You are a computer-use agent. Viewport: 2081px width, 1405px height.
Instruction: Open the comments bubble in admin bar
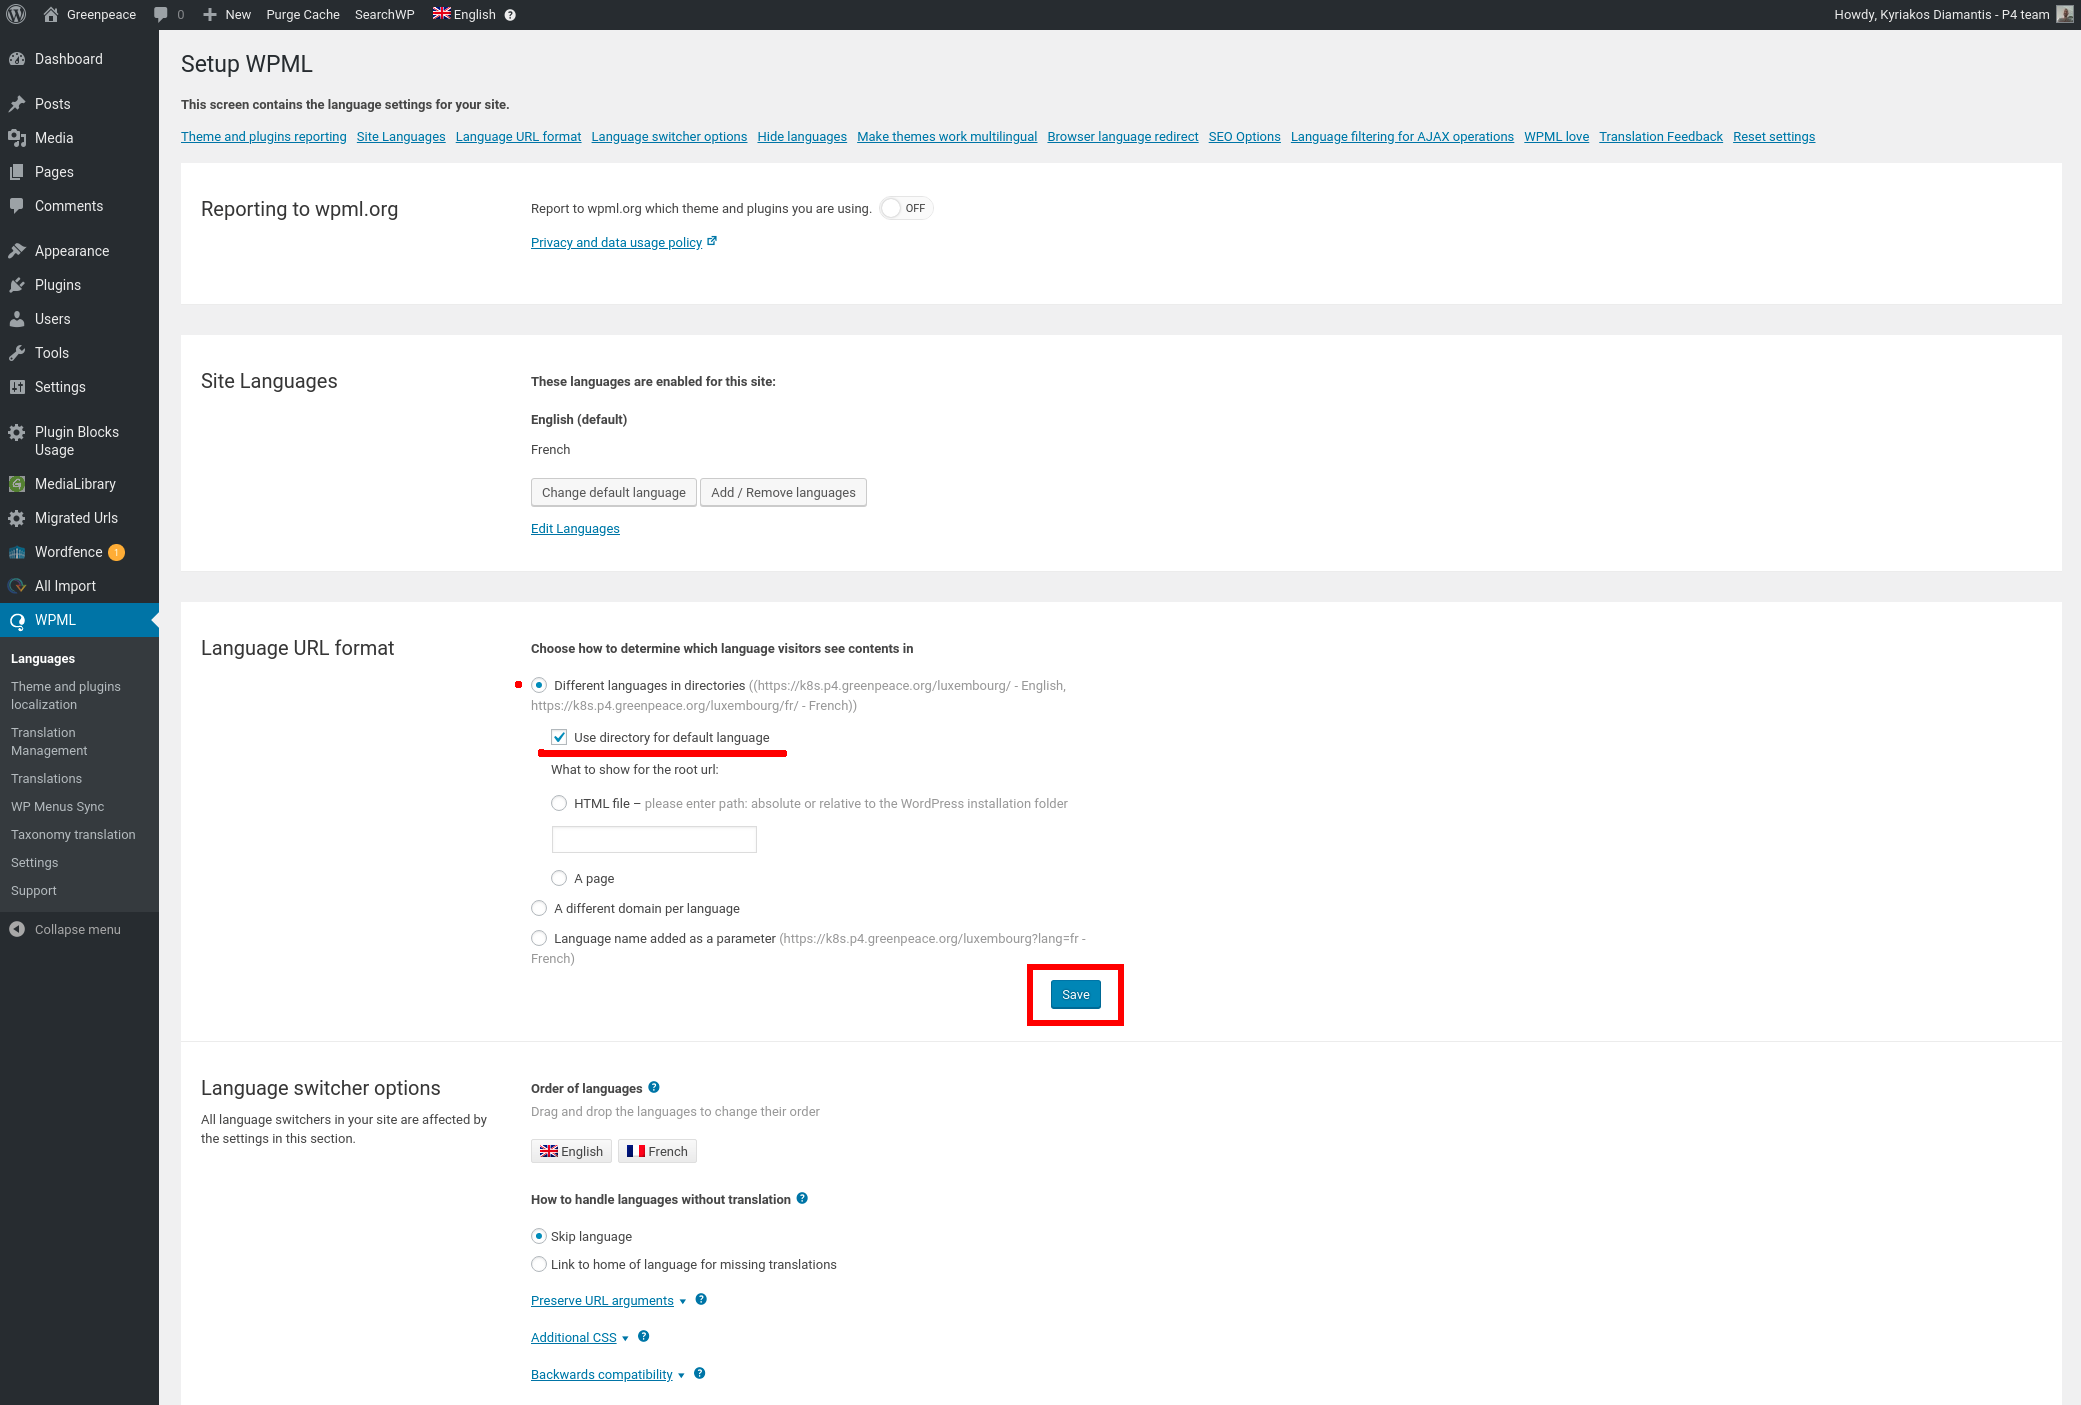click(x=161, y=15)
